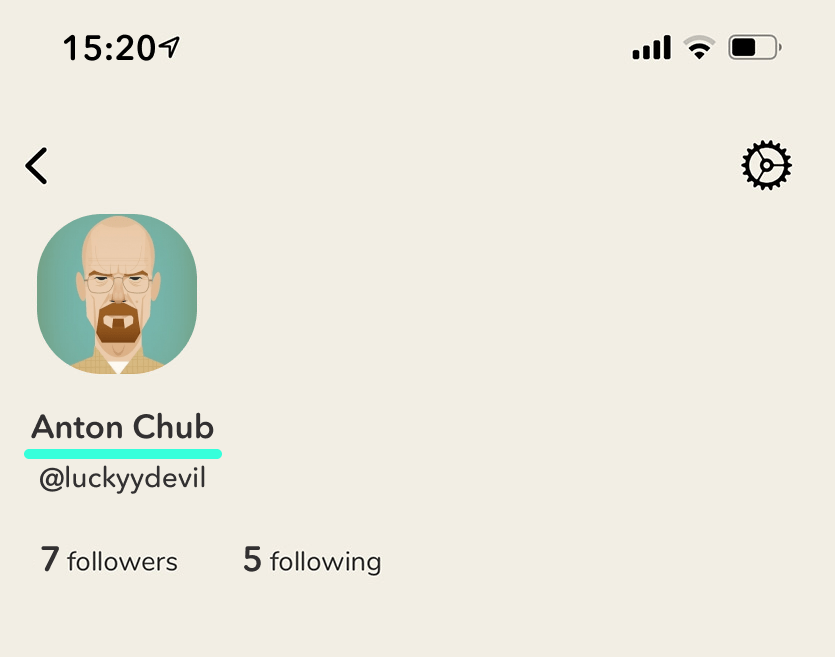Viewport: 835px width, 657px height.
Task: Tap the 15:20 clock in status bar
Action: pos(109,48)
